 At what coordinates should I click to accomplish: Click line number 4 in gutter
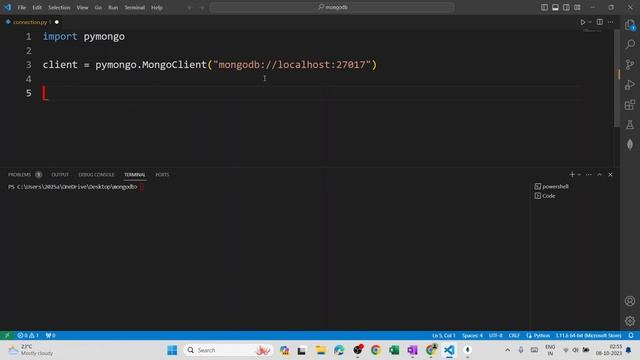(x=29, y=79)
